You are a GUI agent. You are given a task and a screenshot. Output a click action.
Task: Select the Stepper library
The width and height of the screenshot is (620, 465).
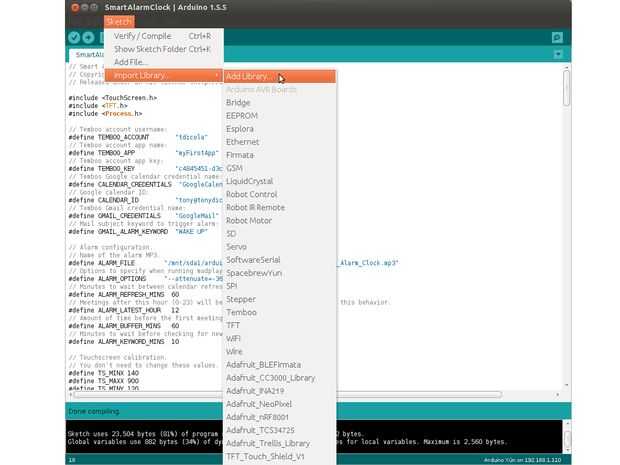pos(280,299)
